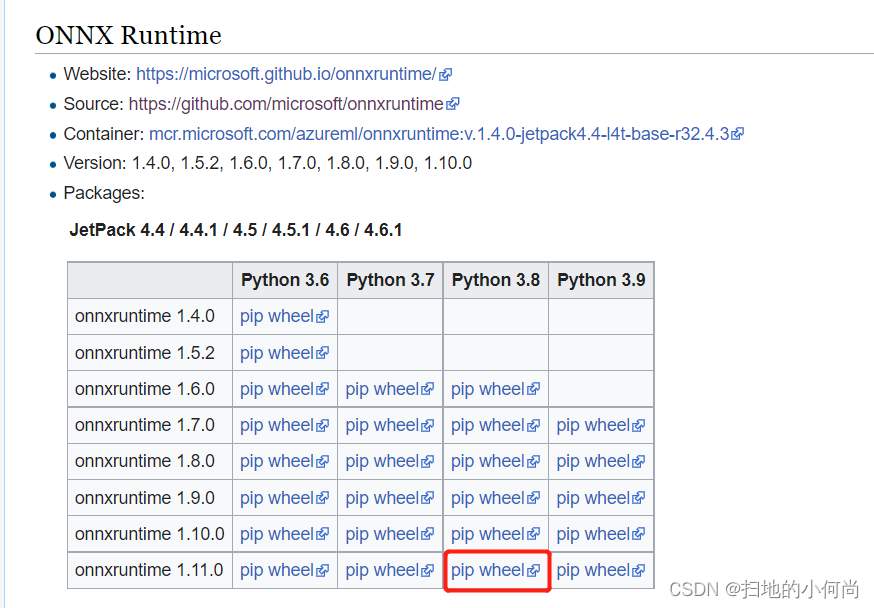Screen dimensions: 874x608
Task: Open the microsoft.github.io/onnxruntime website link
Action: 286,74
